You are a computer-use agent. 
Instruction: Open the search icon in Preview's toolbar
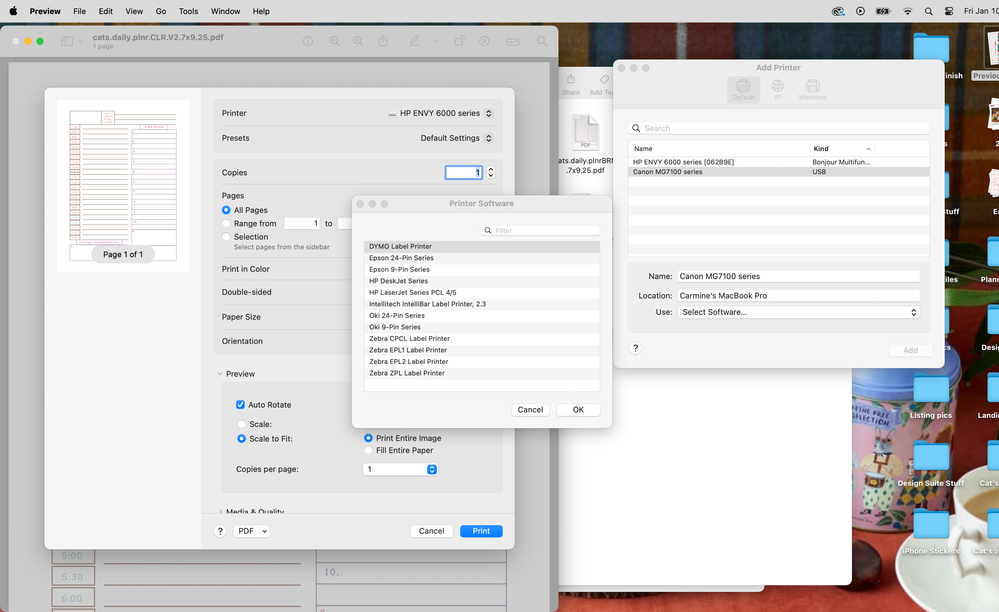coord(542,41)
